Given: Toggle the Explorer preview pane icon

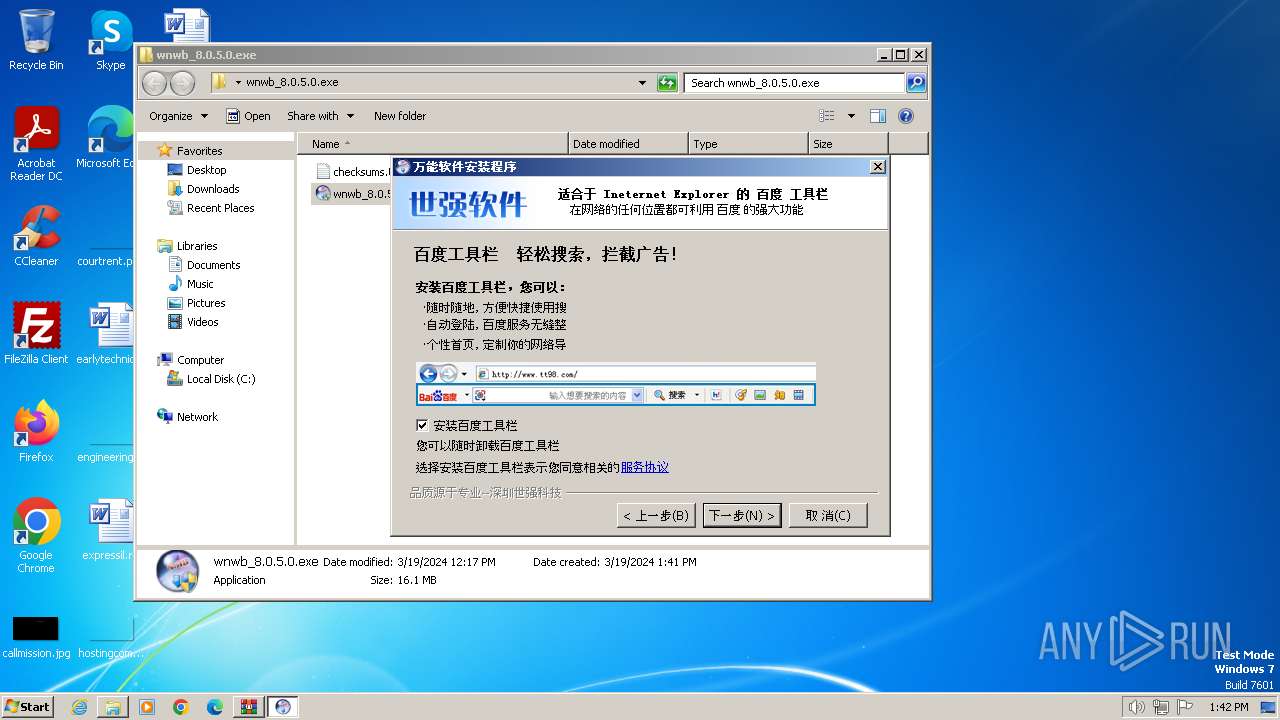Looking at the screenshot, I should [877, 116].
